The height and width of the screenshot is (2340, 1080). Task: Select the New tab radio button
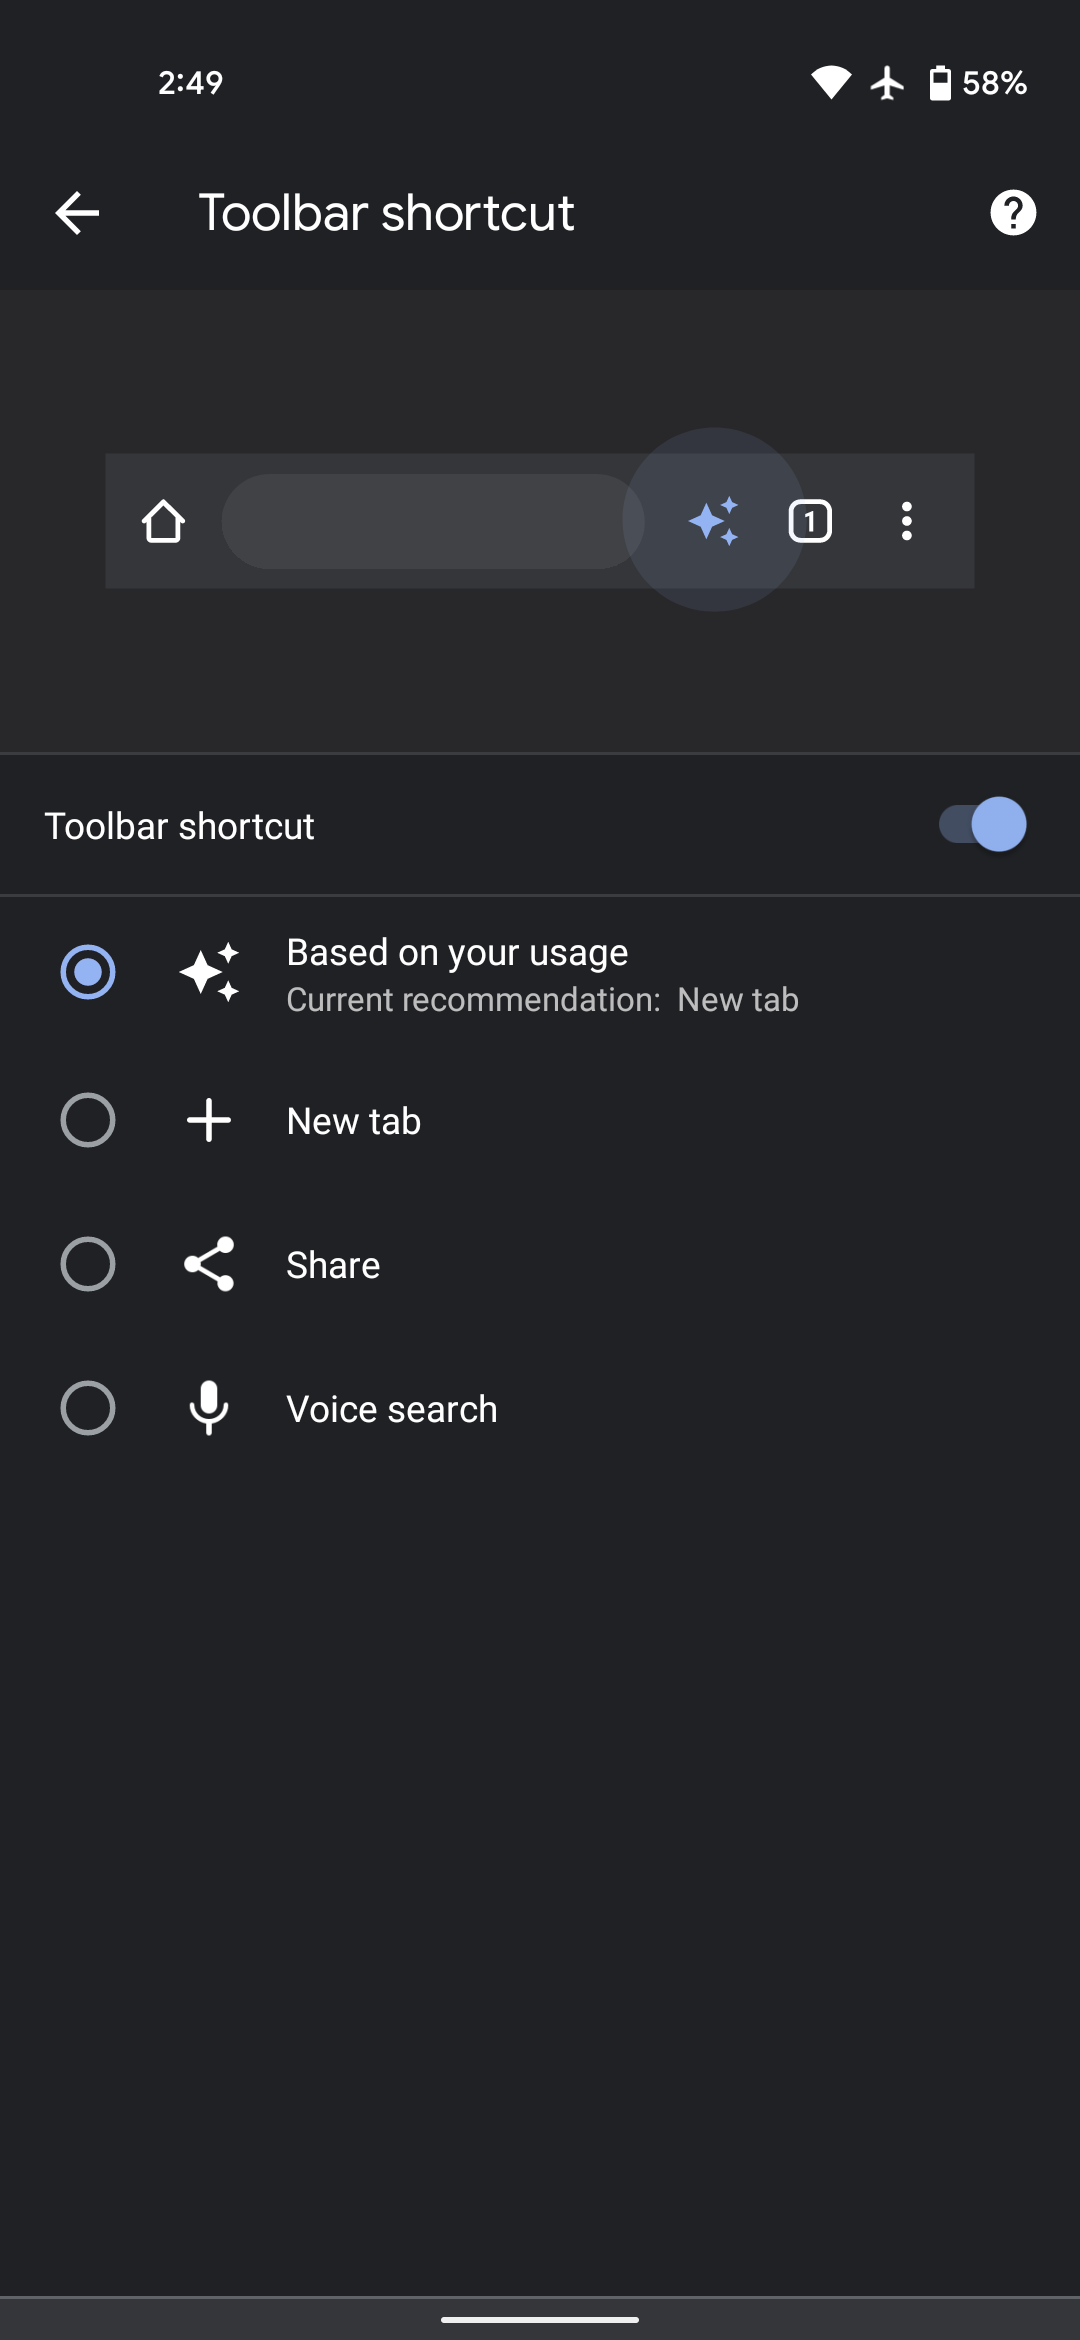(x=88, y=1120)
